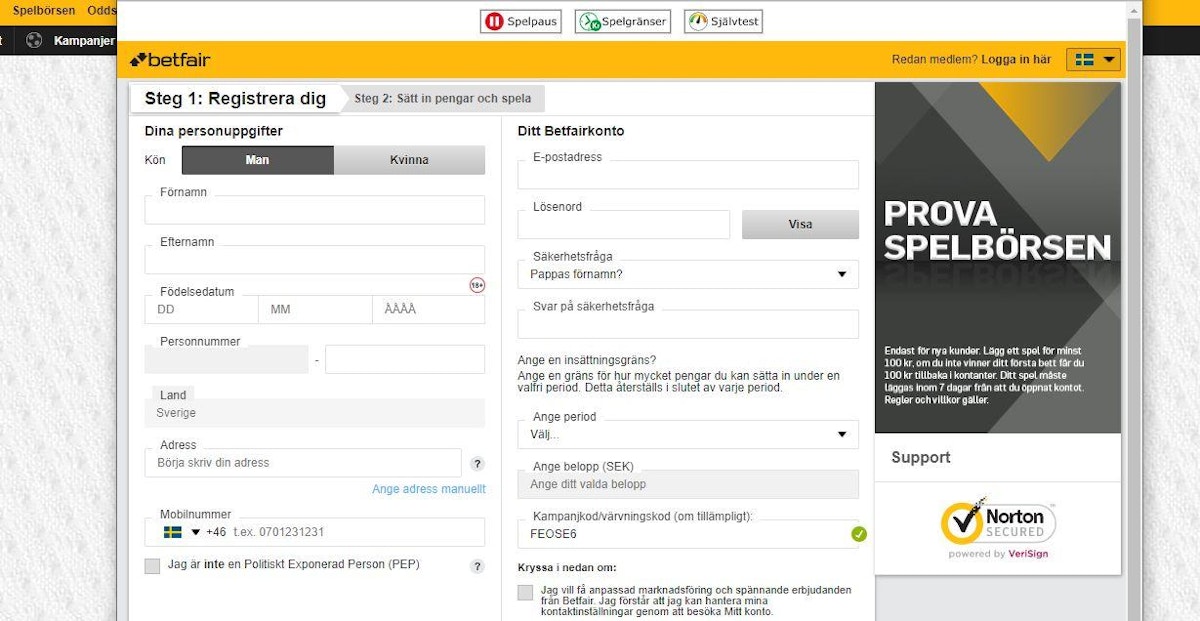
Task: Tick the not a Politically Exposed Person checkbox
Action: tap(152, 566)
